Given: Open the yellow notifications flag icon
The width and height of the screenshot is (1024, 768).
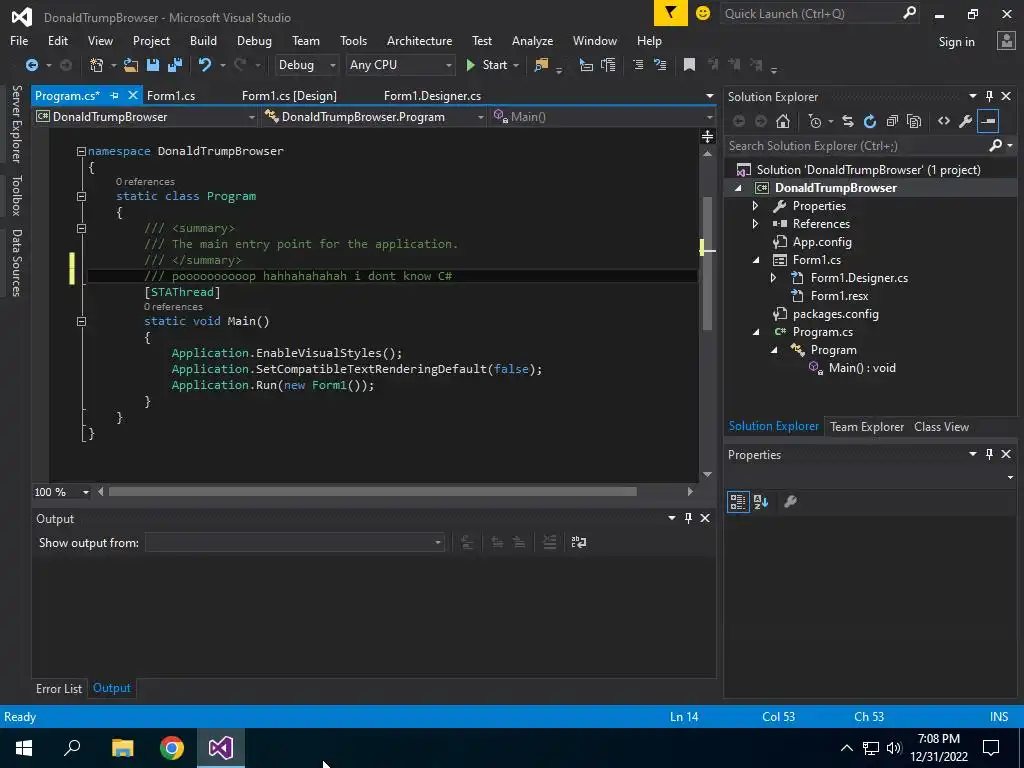Looking at the screenshot, I should pos(671,13).
